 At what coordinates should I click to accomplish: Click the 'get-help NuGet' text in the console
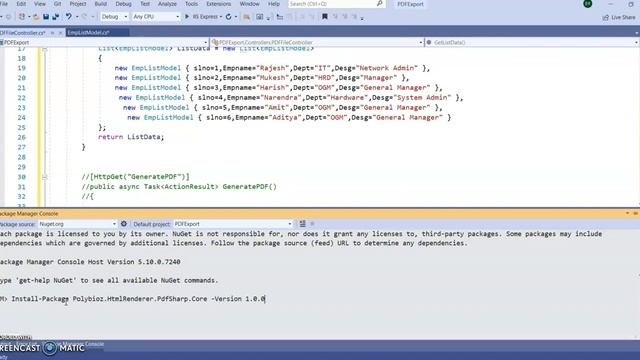(45, 281)
